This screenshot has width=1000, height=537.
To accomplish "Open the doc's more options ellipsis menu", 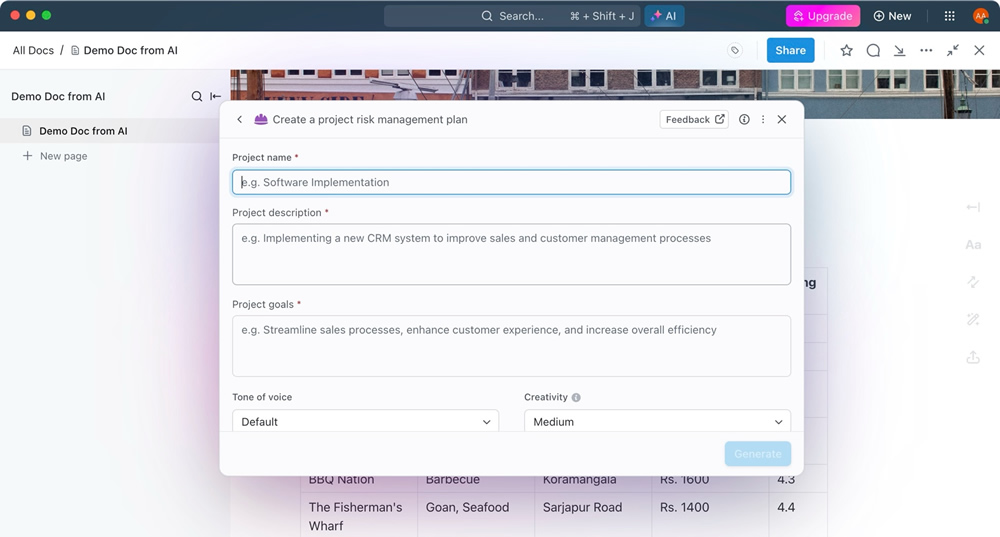I will point(926,50).
